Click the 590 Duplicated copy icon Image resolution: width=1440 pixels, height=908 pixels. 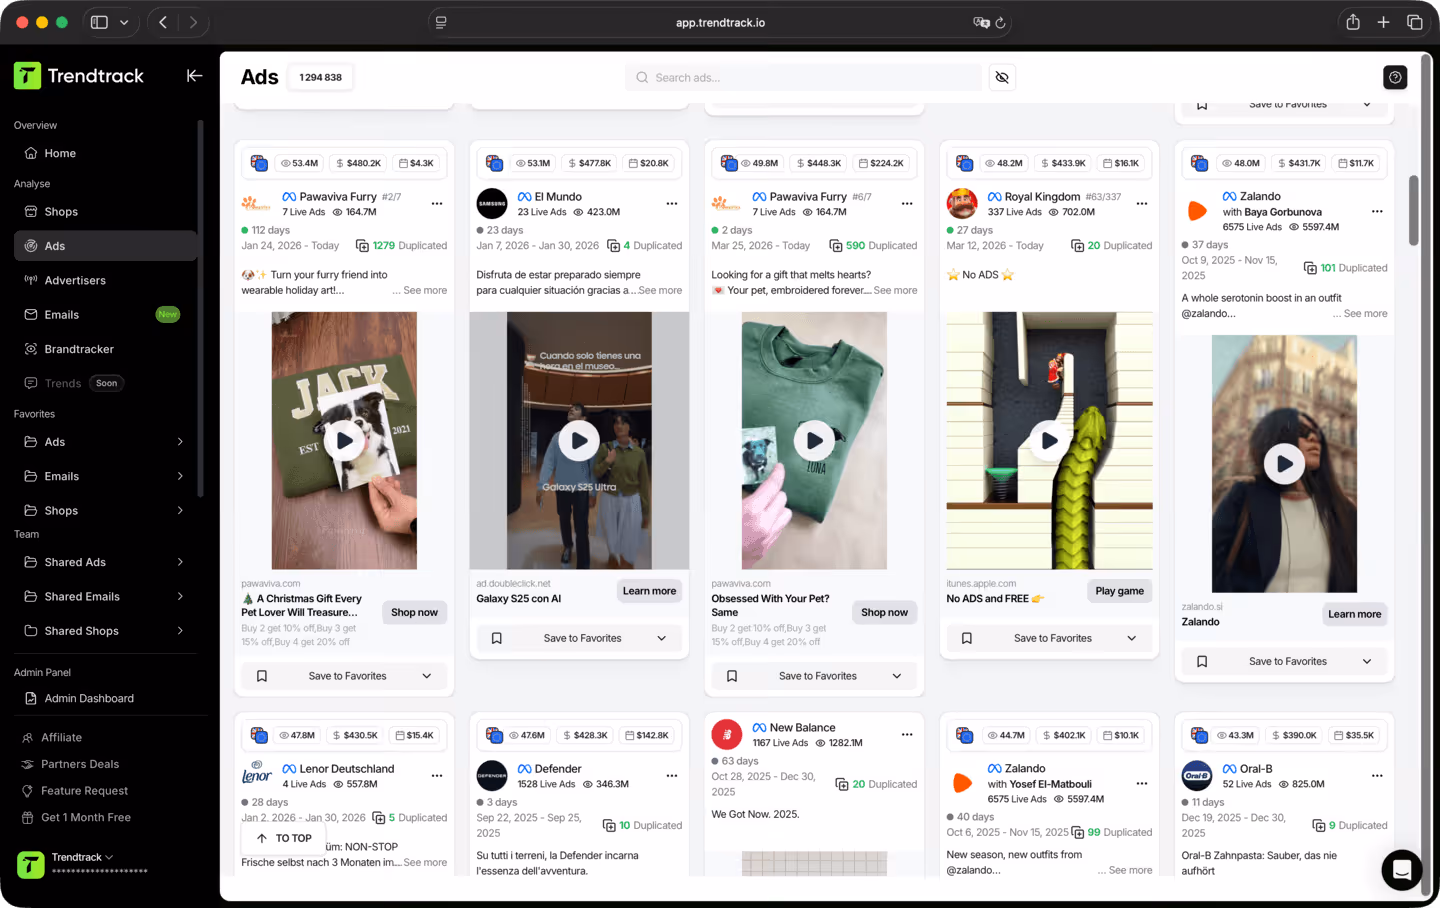[835, 245]
